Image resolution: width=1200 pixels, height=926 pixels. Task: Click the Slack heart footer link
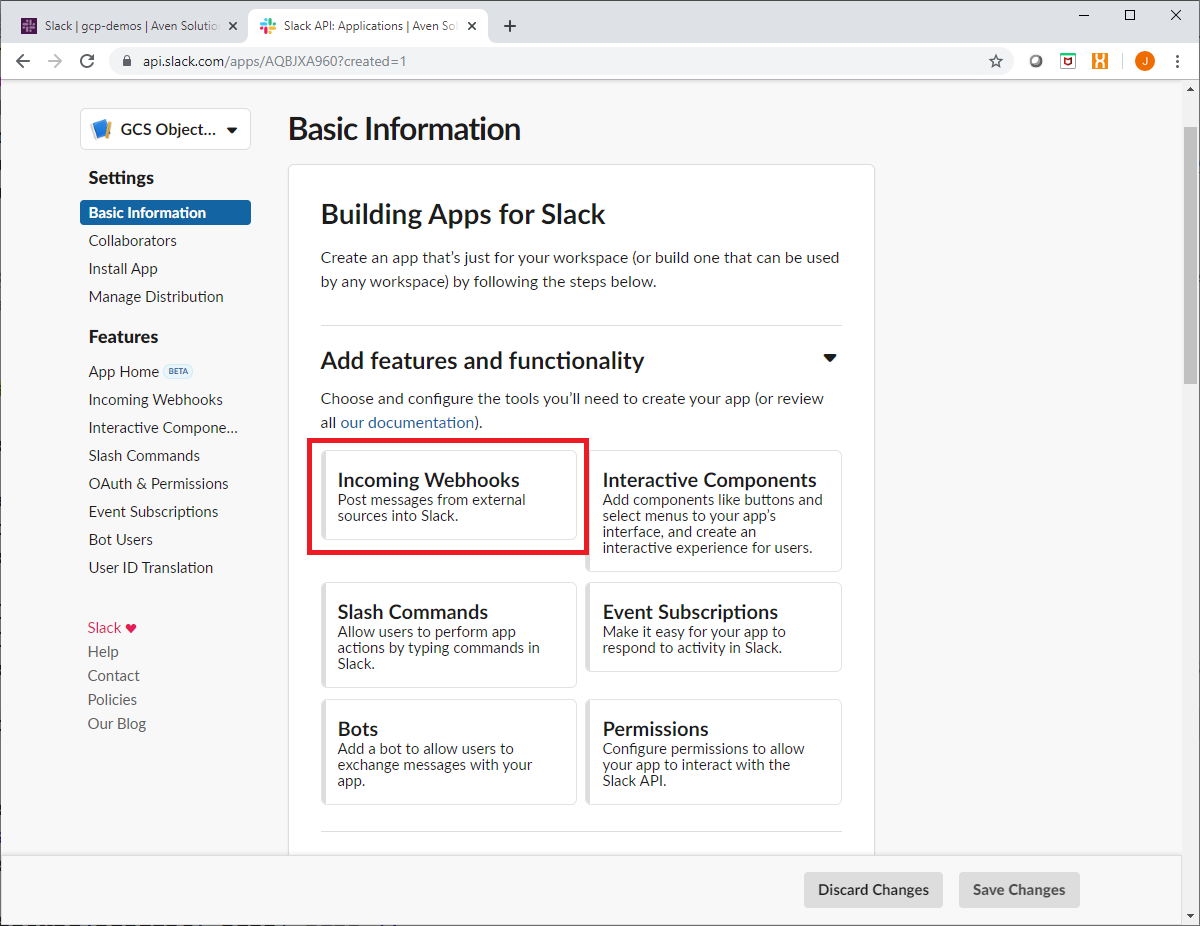click(x=111, y=627)
